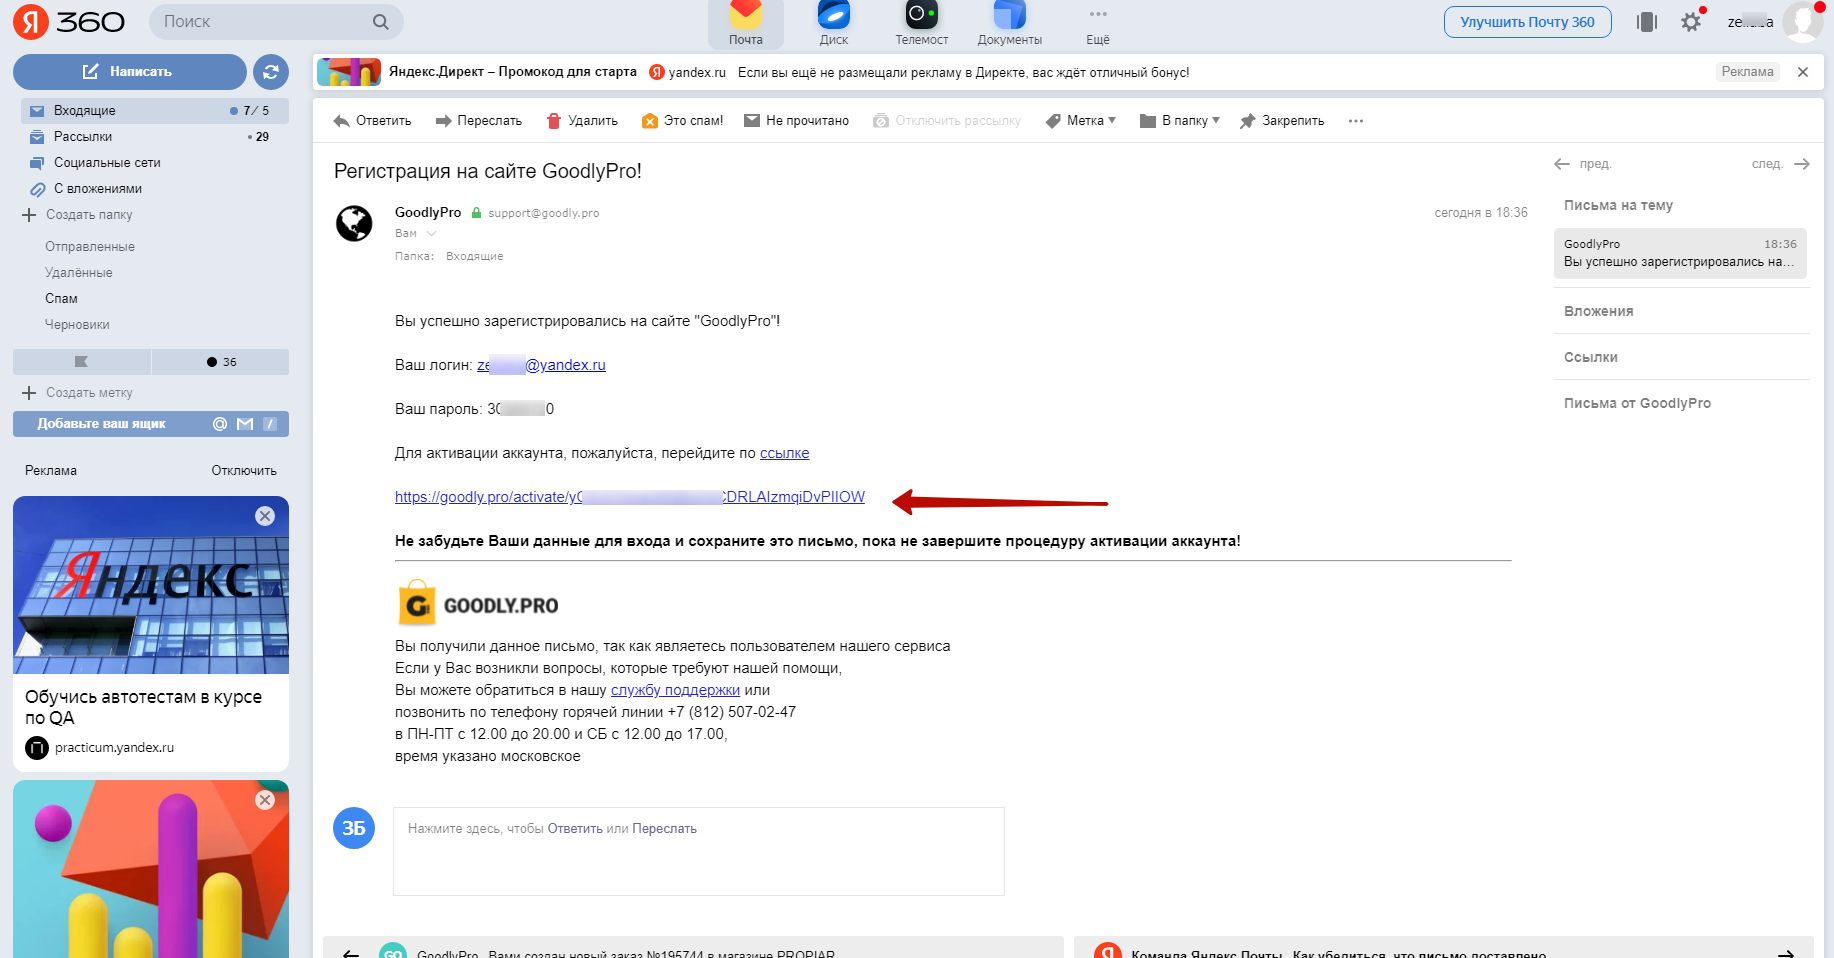The image size is (1834, 958).
Task: Open the settings gear icon
Action: coord(1691,22)
